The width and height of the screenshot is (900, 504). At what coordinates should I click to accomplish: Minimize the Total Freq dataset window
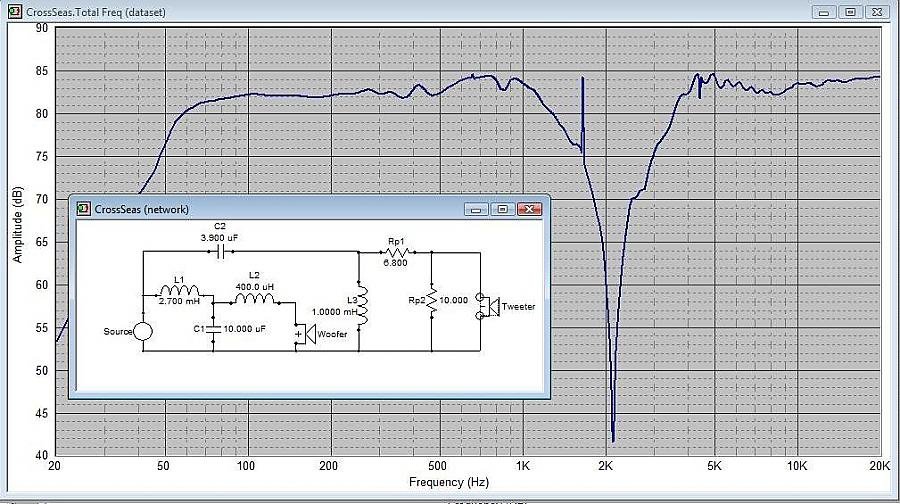click(824, 11)
